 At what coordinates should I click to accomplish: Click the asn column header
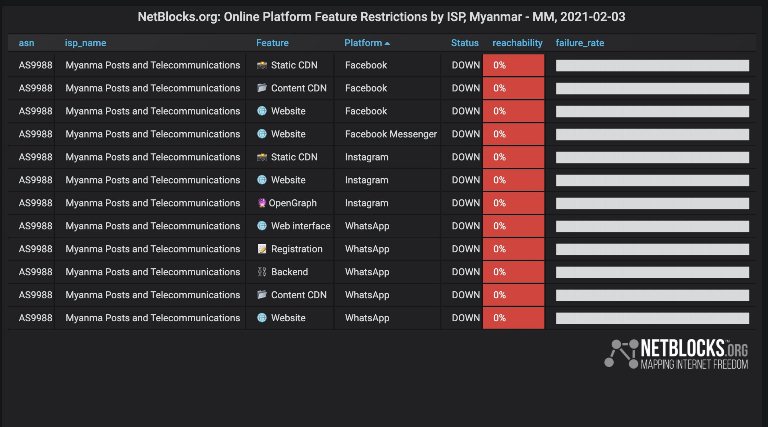click(x=27, y=43)
